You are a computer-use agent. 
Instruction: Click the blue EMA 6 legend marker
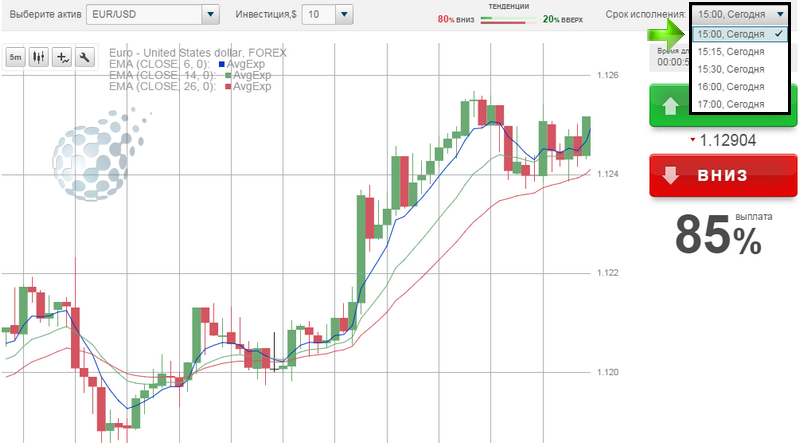pos(221,65)
